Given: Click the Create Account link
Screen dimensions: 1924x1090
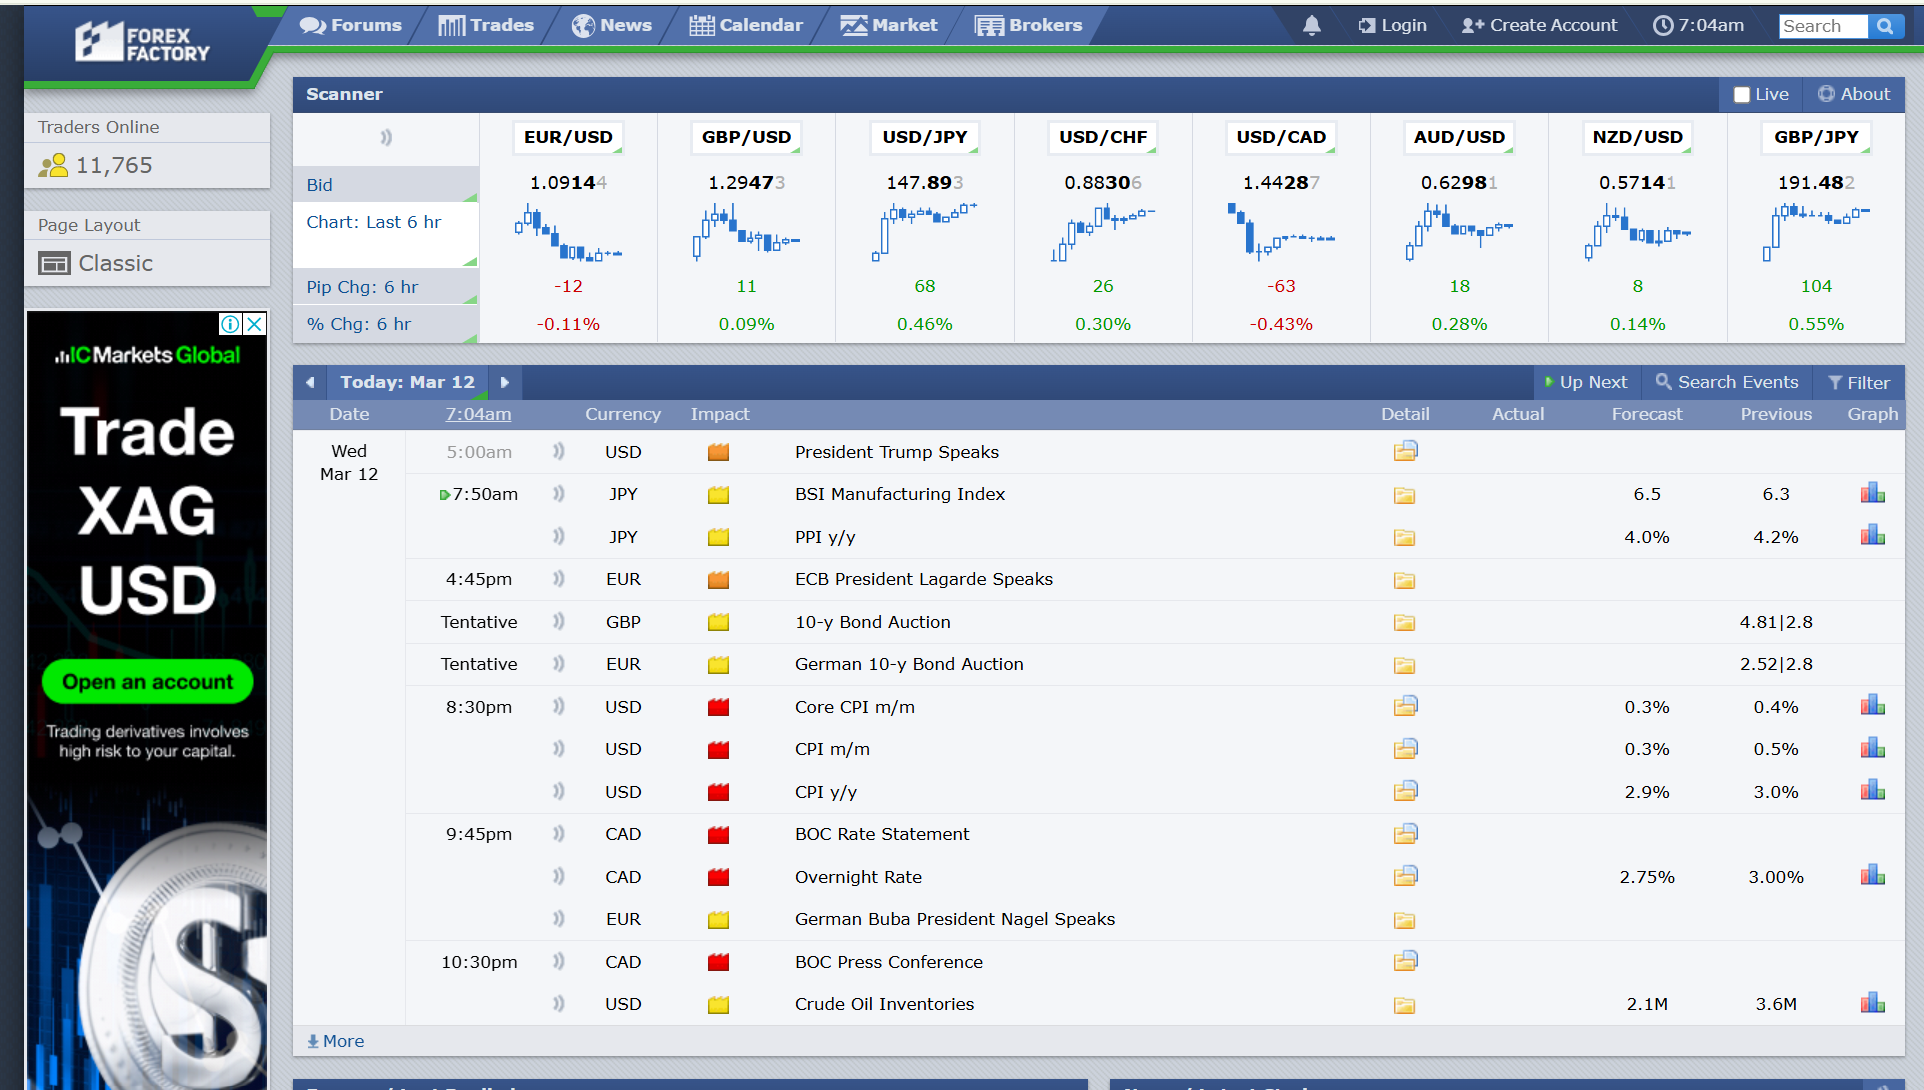Looking at the screenshot, I should 1539,26.
